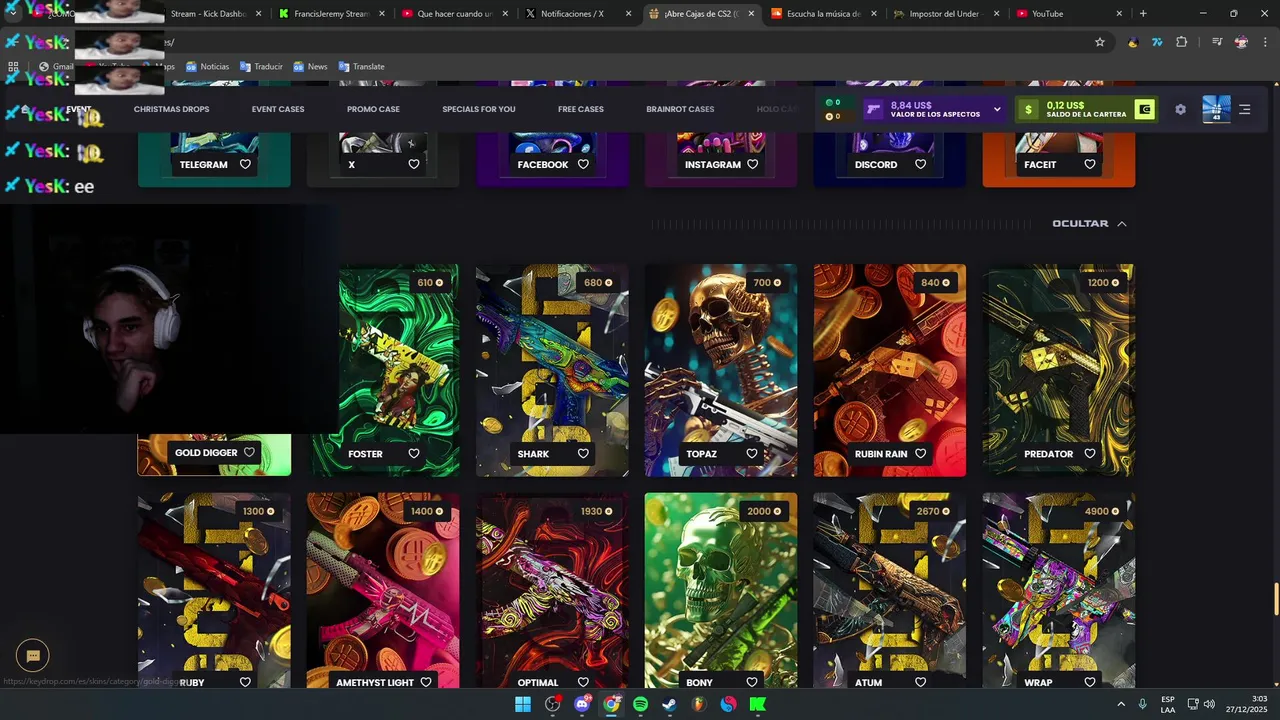Image resolution: width=1280 pixels, height=720 pixels.
Task: Click the heart icon on PREDATOR case
Action: click(x=1090, y=453)
